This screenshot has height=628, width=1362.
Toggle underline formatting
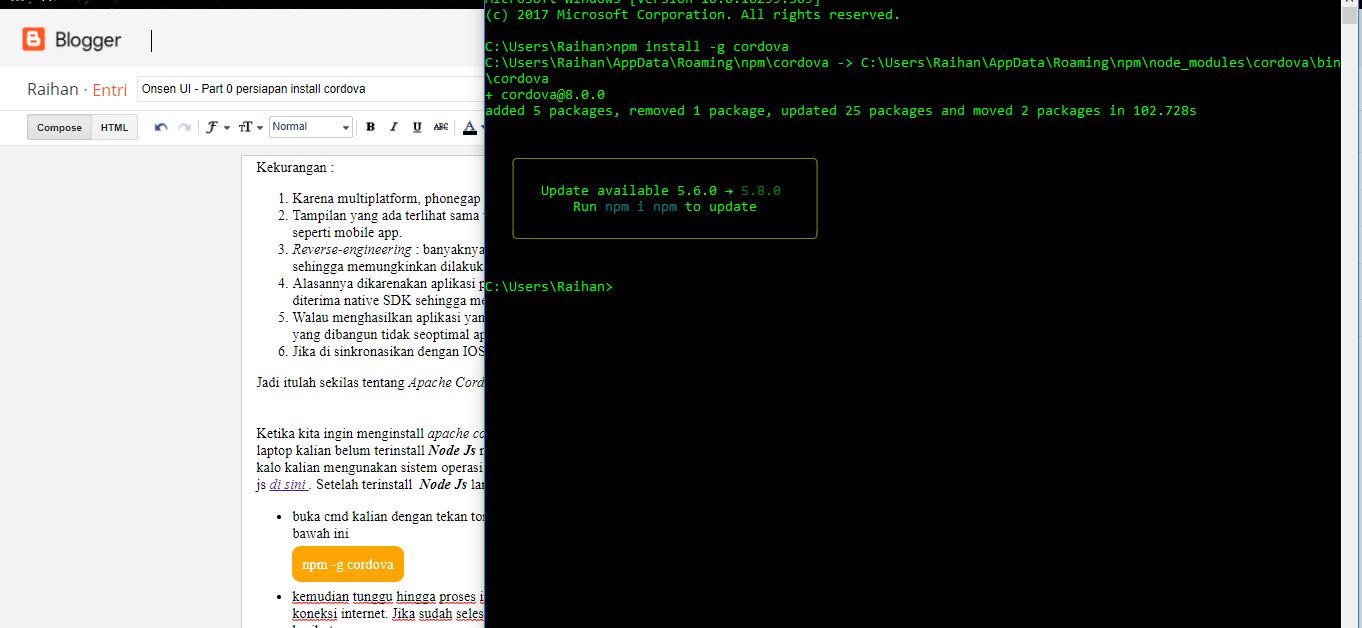415,126
